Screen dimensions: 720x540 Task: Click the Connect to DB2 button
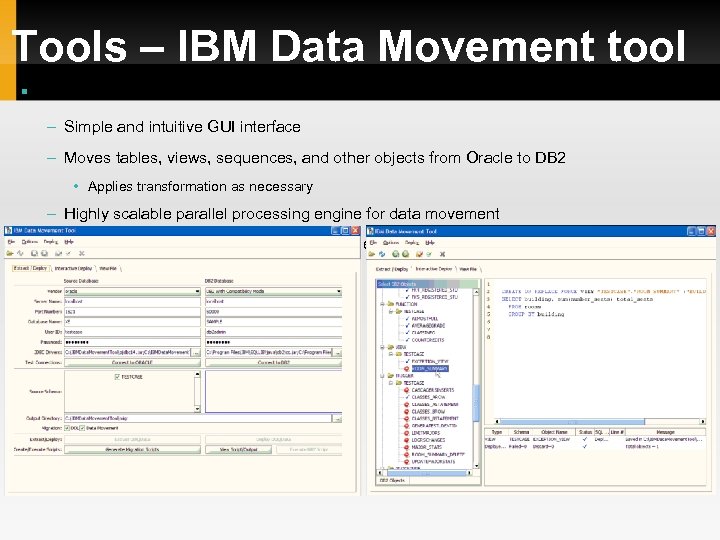[x=274, y=362]
